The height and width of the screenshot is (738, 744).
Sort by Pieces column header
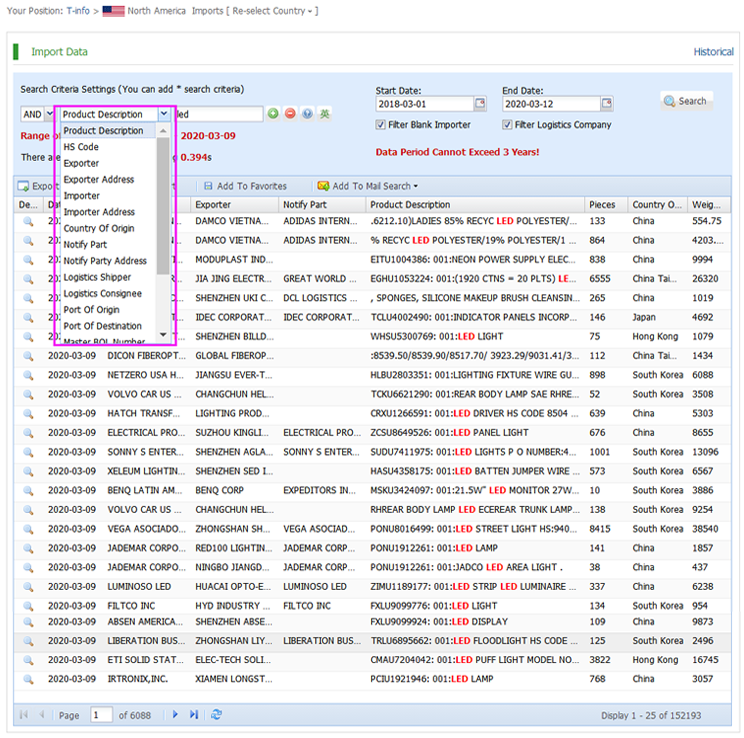[606, 205]
